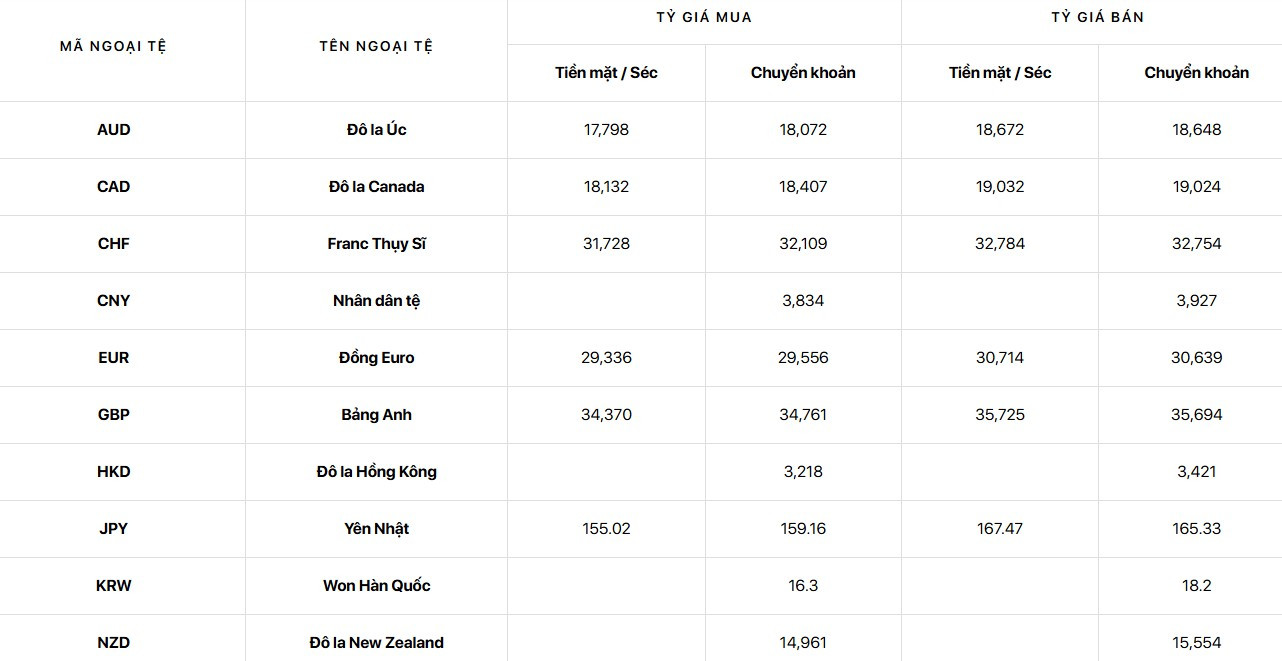Select the TỶ GIÁ MUA header

pyautogui.click(x=704, y=18)
